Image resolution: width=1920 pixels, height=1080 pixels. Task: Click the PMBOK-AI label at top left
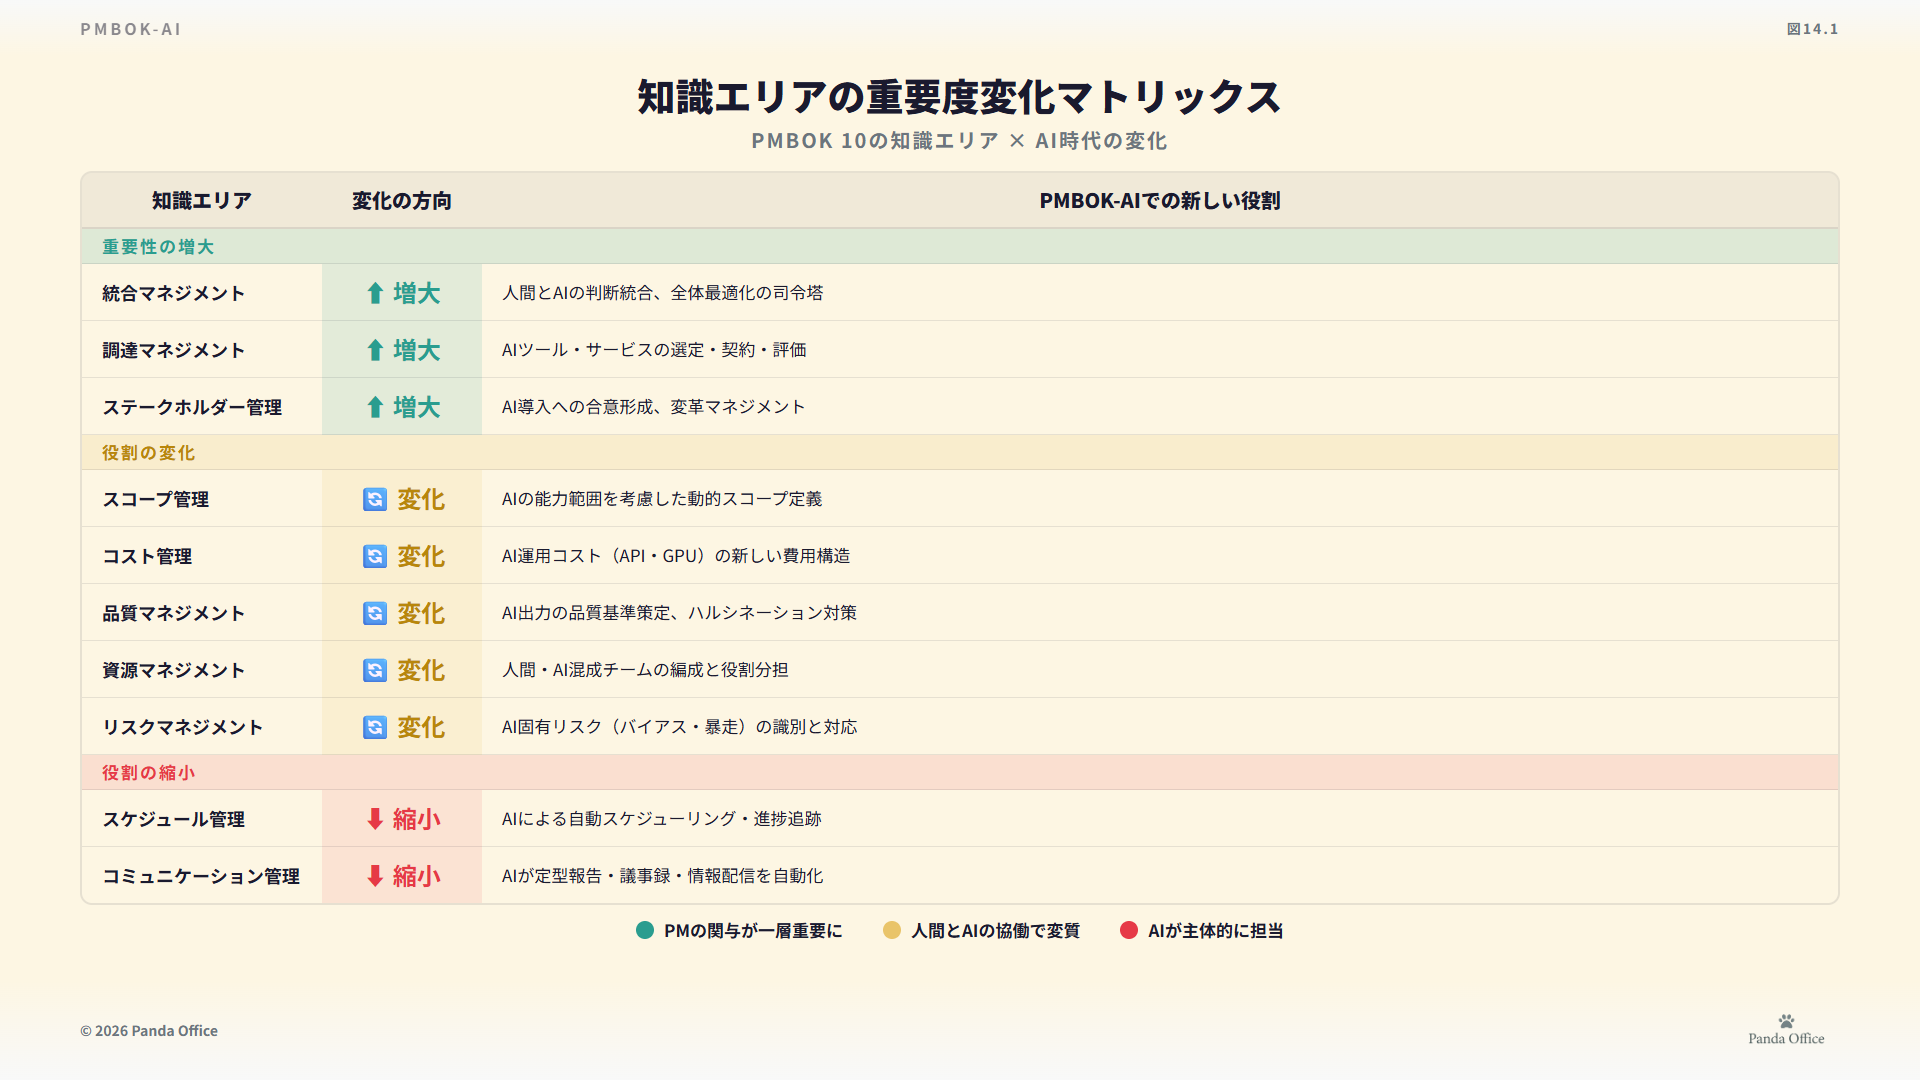[131, 29]
